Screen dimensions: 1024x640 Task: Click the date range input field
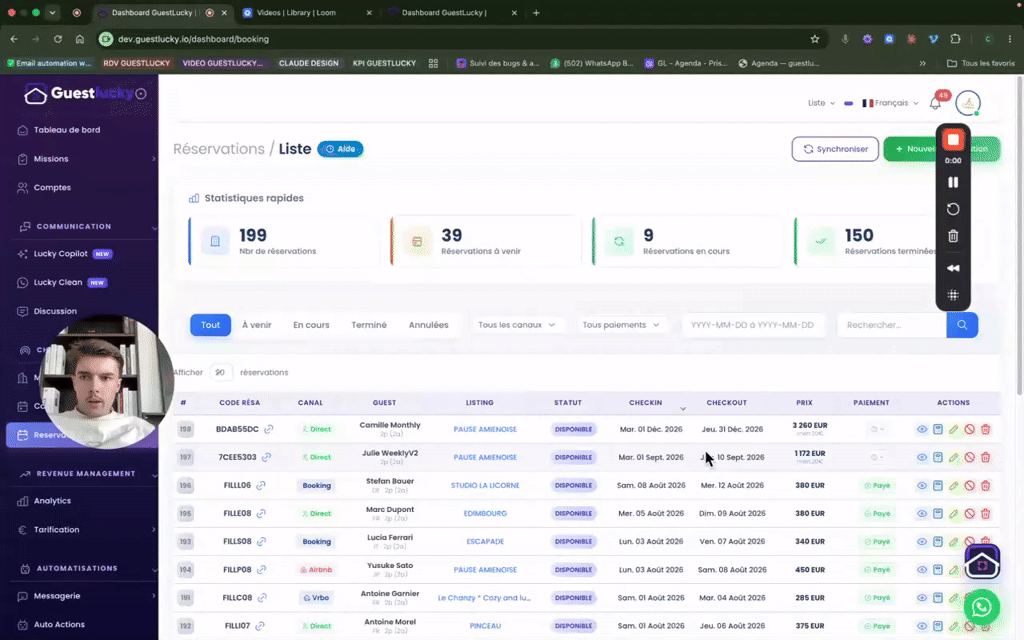point(752,325)
